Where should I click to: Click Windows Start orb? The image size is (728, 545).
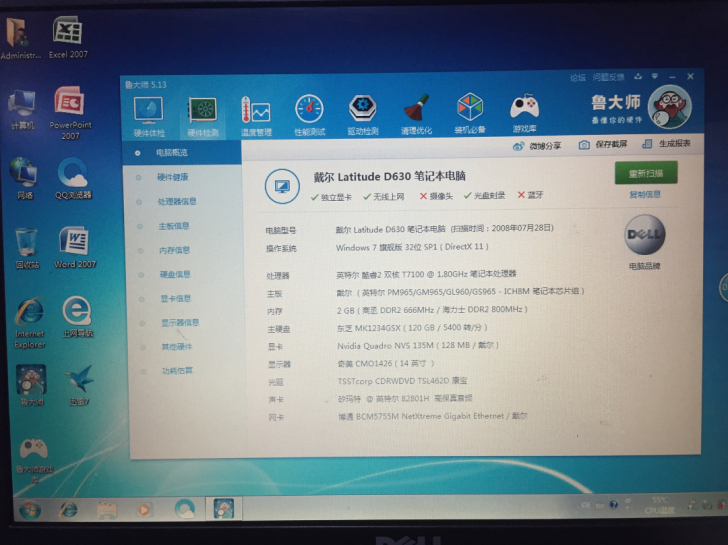[x=30, y=510]
